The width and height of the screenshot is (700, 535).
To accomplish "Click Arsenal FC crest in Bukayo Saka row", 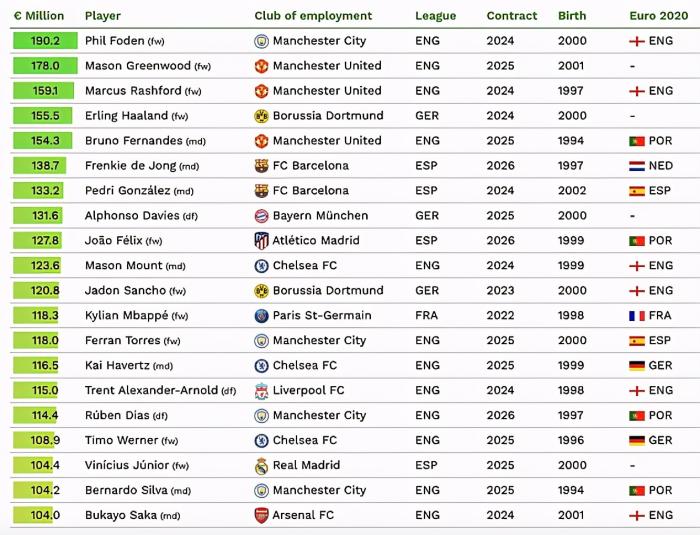I will coord(262,516).
